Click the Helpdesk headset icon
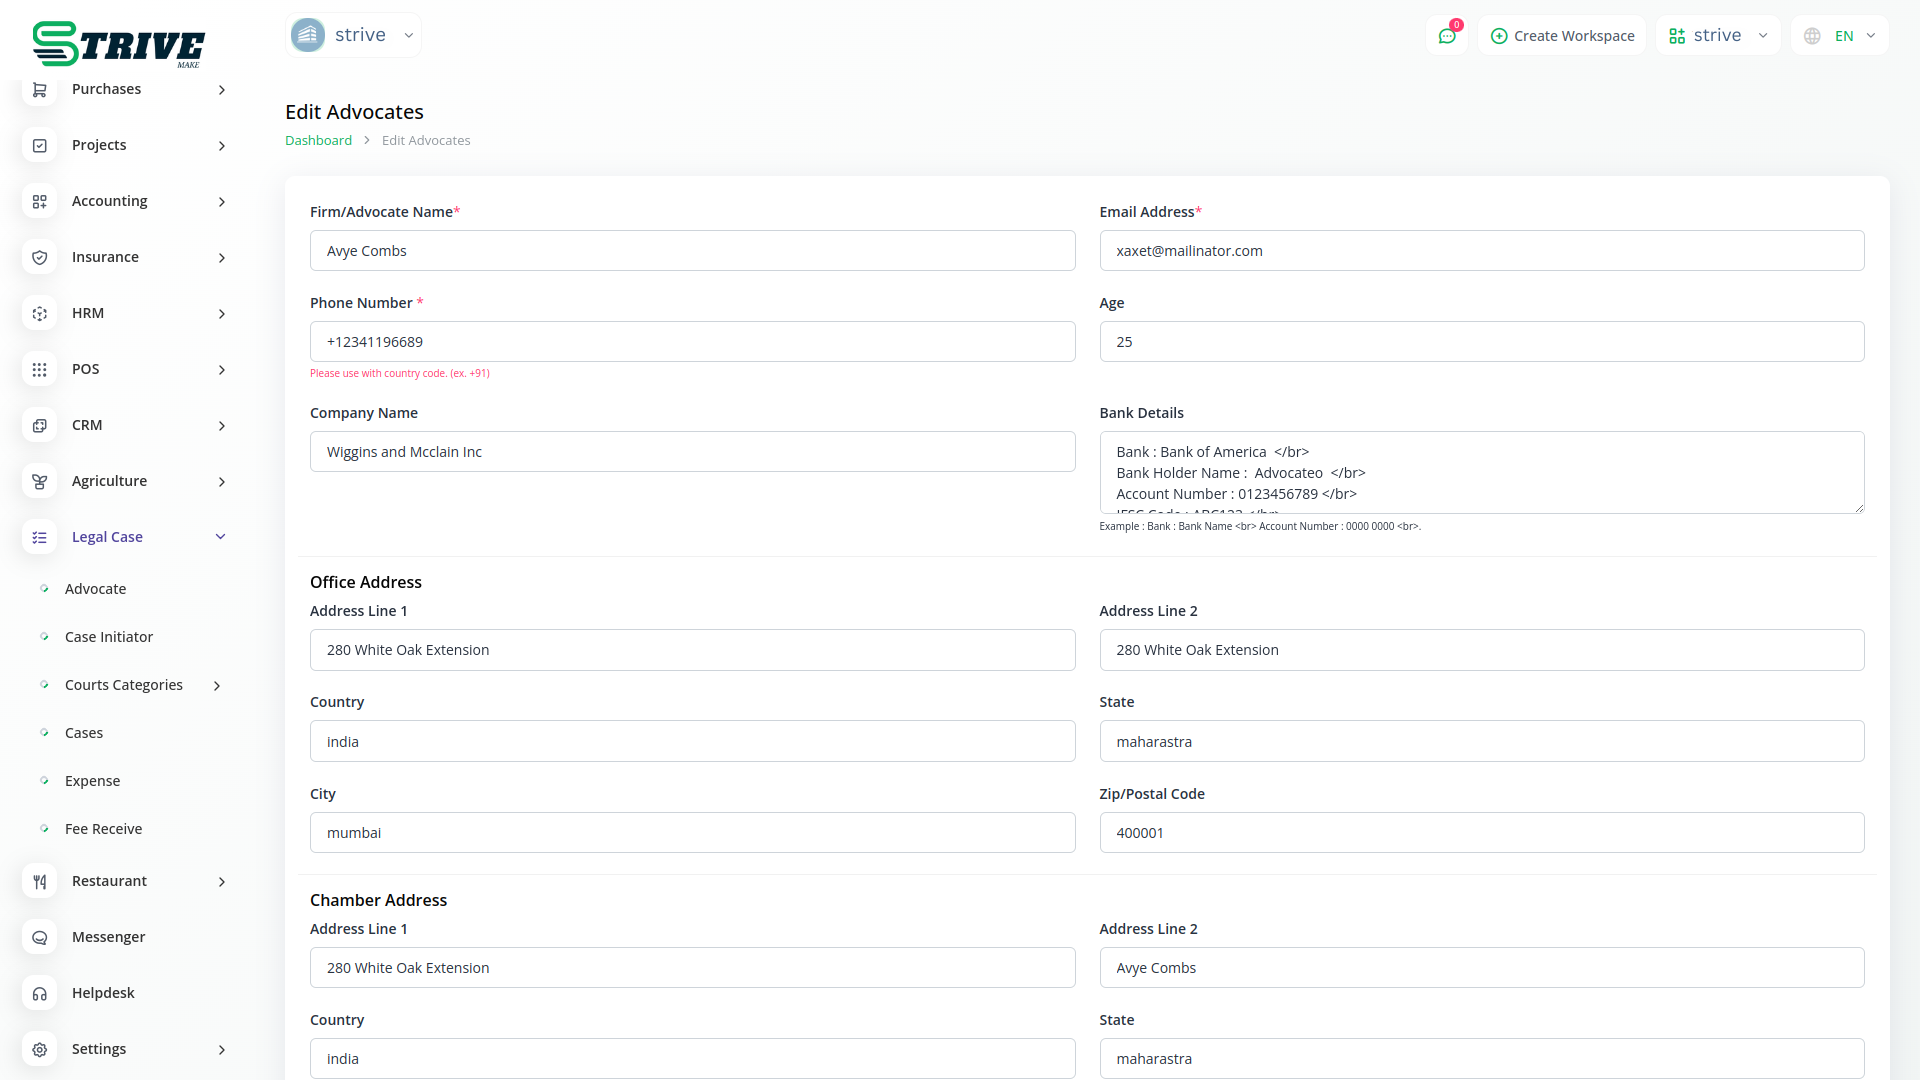This screenshot has height=1080, width=1920. [39, 993]
